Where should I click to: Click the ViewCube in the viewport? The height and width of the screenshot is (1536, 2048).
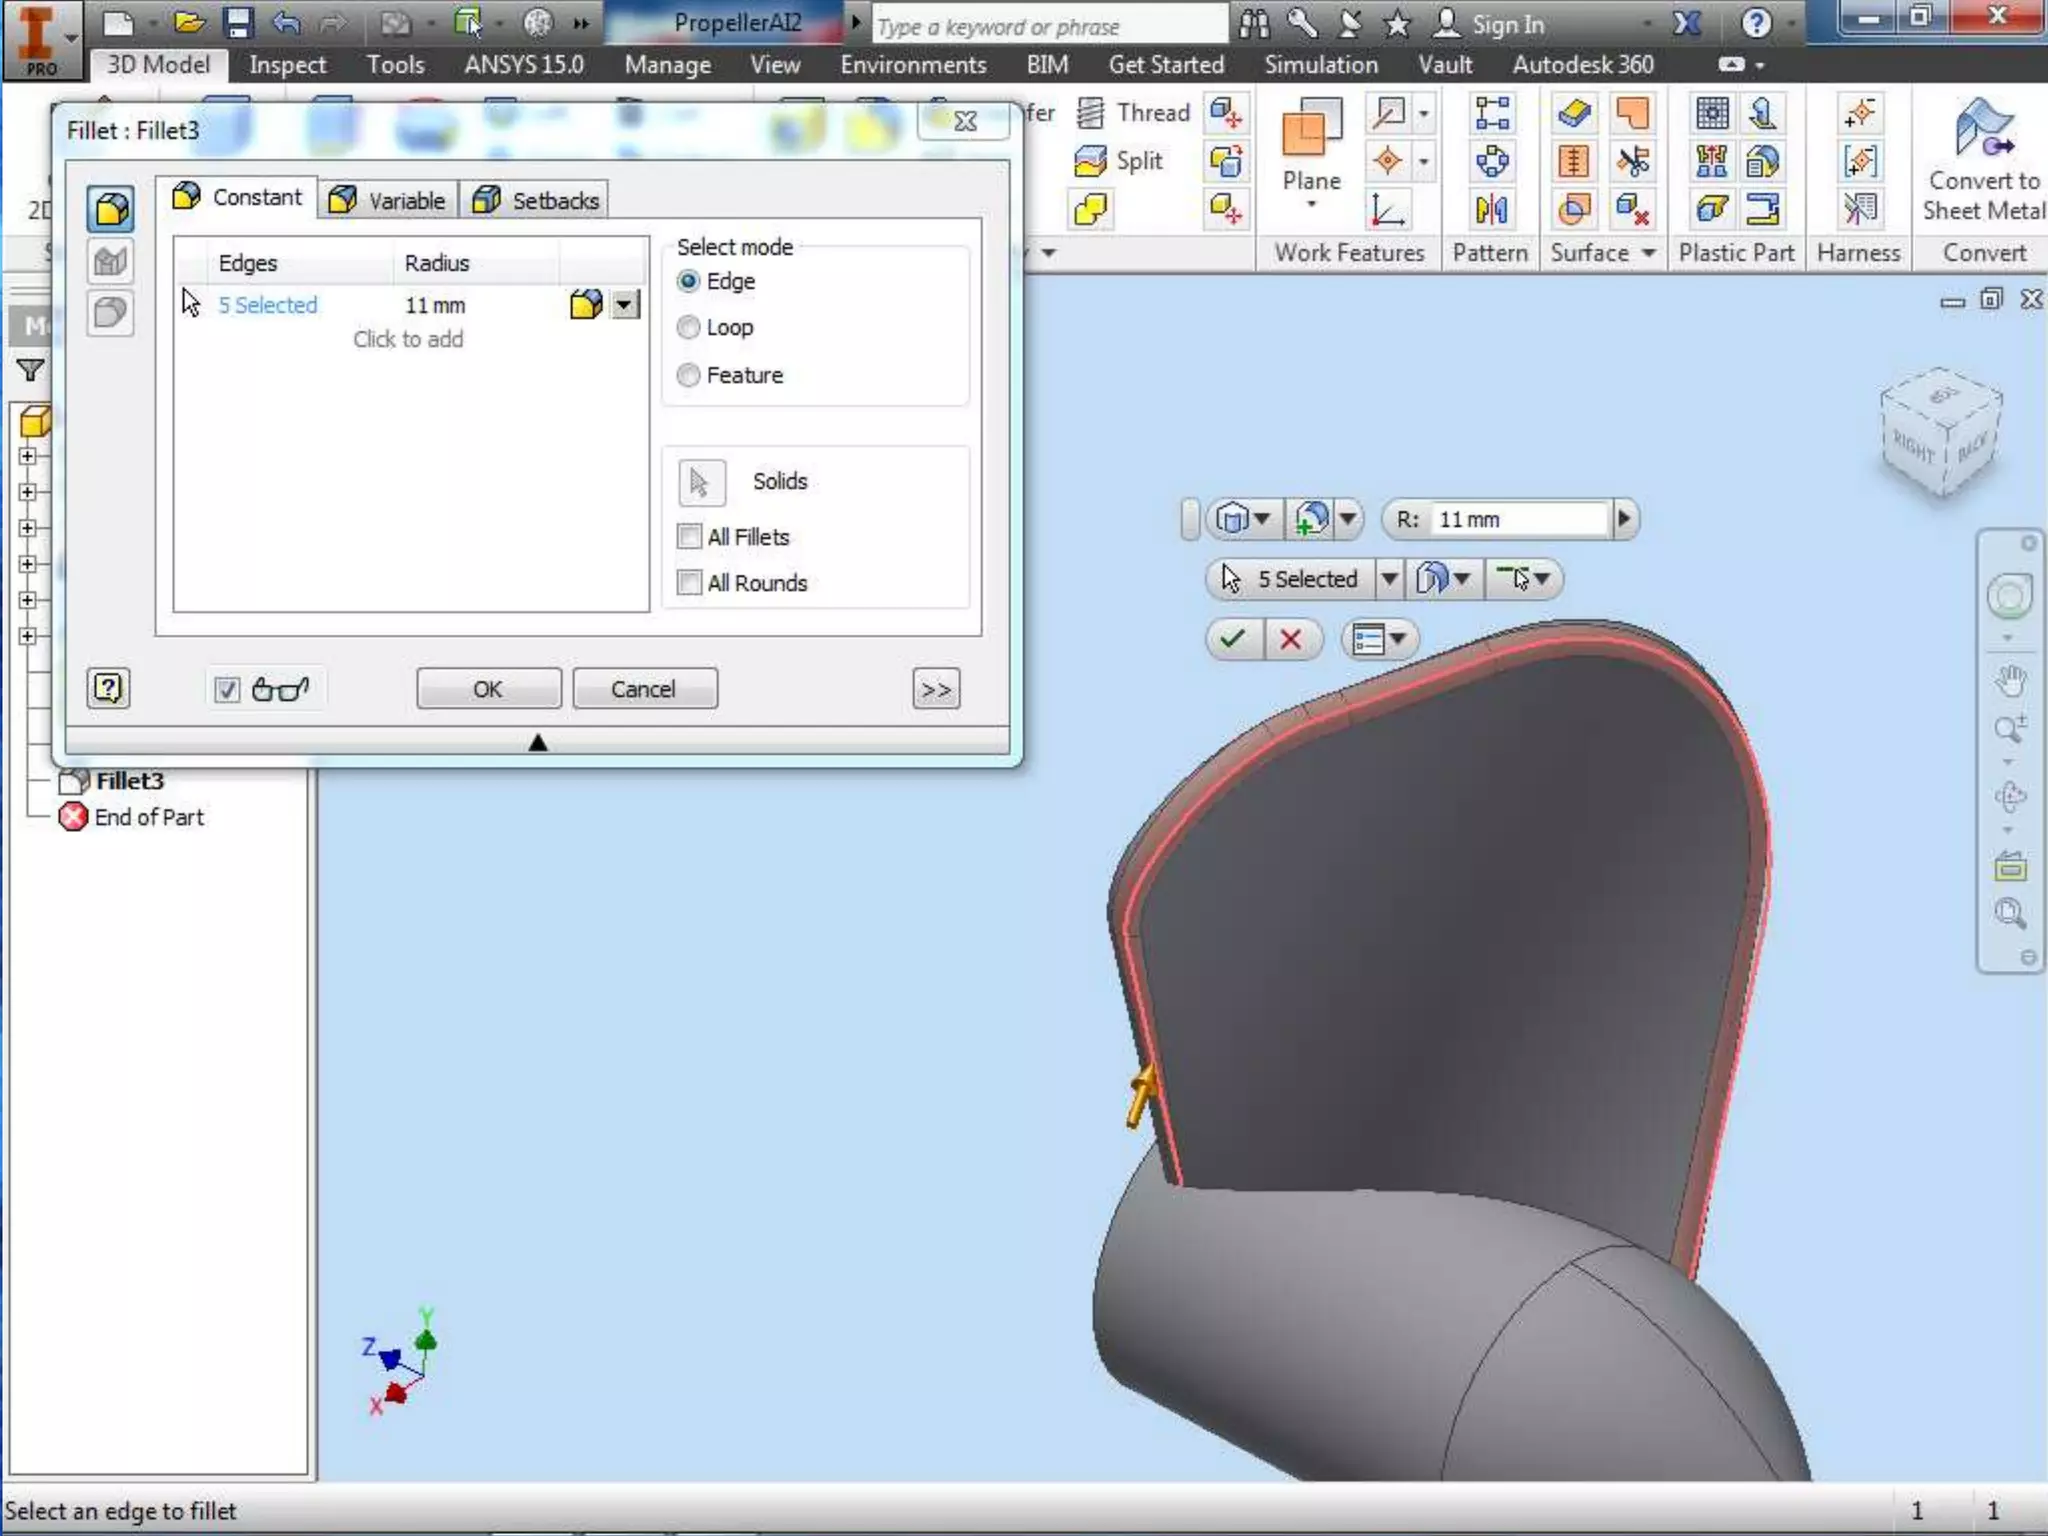click(1941, 432)
